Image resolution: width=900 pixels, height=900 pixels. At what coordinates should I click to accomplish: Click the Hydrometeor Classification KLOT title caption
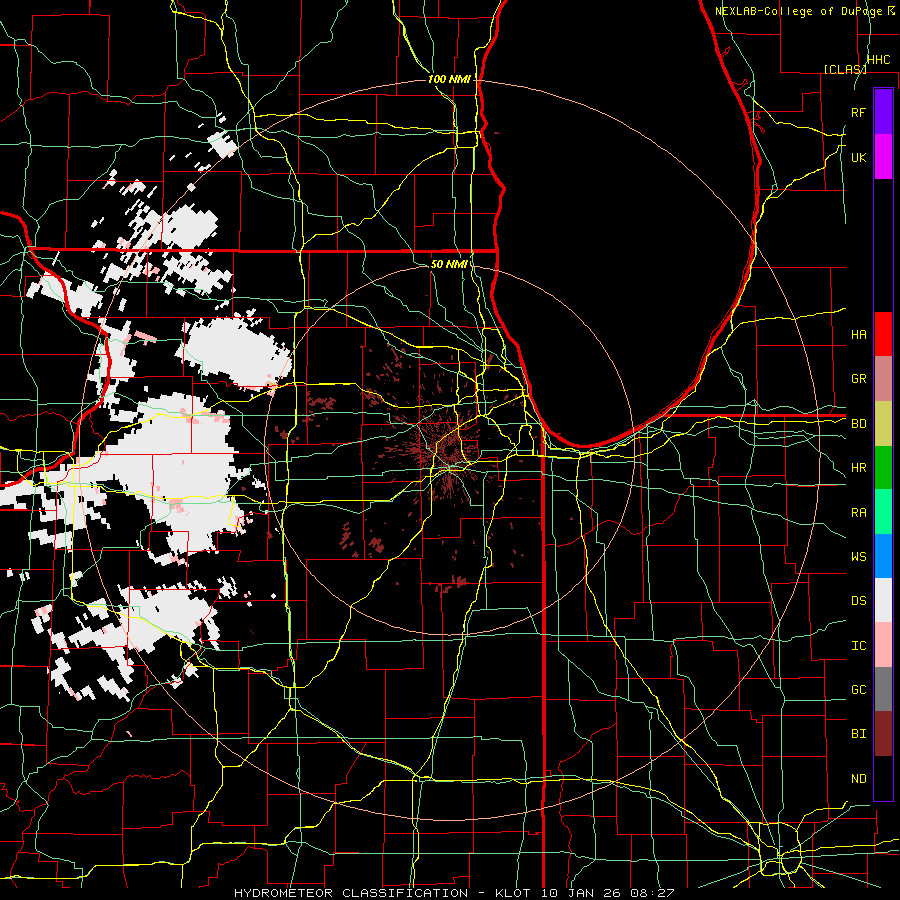tap(454, 893)
